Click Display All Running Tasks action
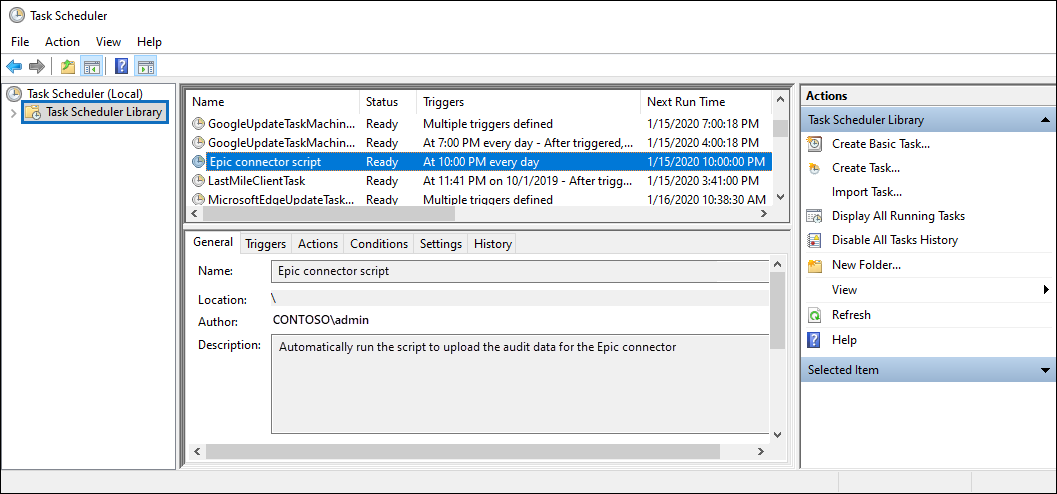Viewport: 1057px width, 494px height. [x=899, y=216]
